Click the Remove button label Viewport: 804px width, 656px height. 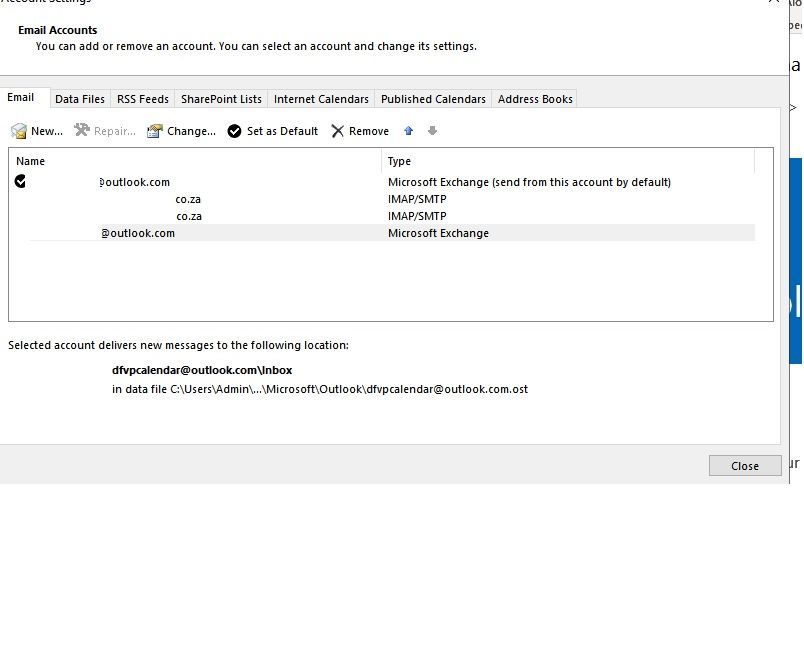[369, 131]
